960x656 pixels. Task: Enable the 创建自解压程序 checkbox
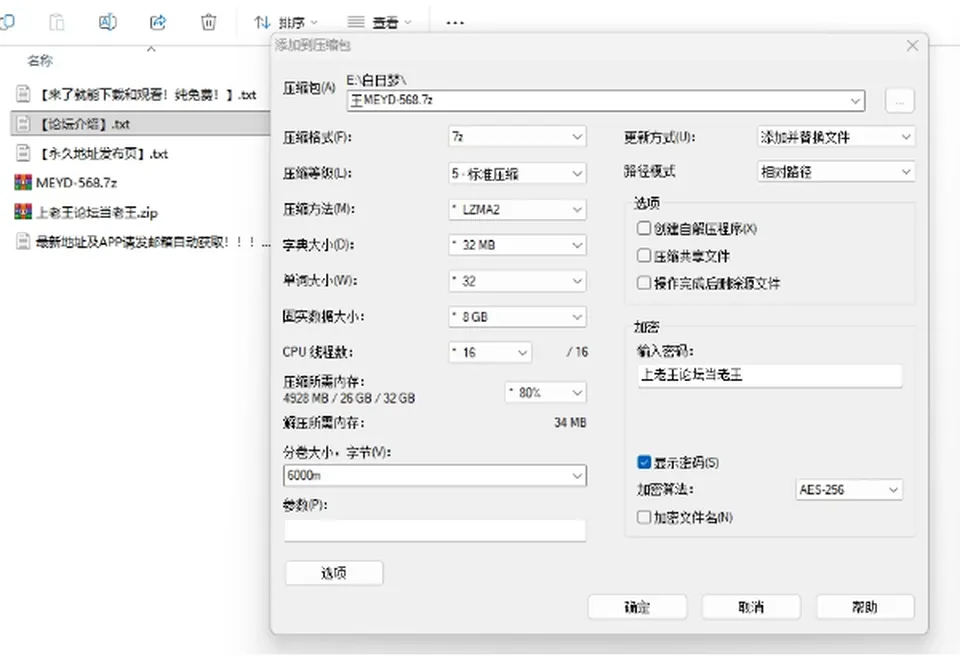click(x=643, y=228)
